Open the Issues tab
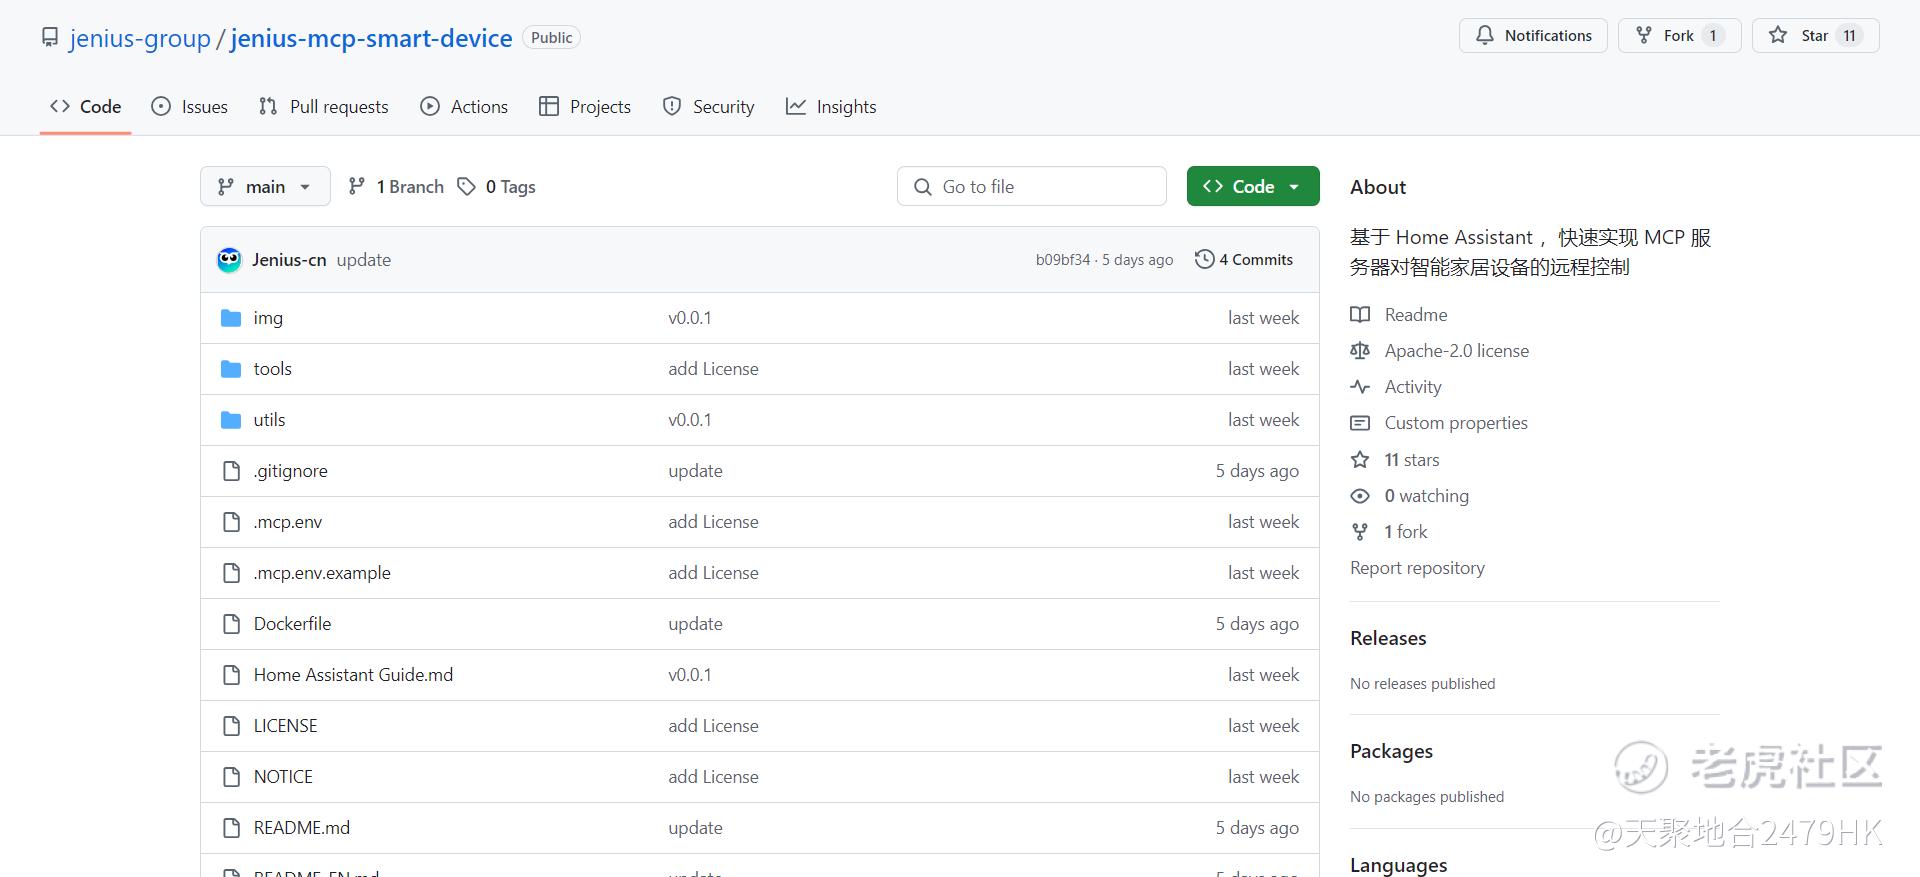The width and height of the screenshot is (1920, 877). (189, 107)
